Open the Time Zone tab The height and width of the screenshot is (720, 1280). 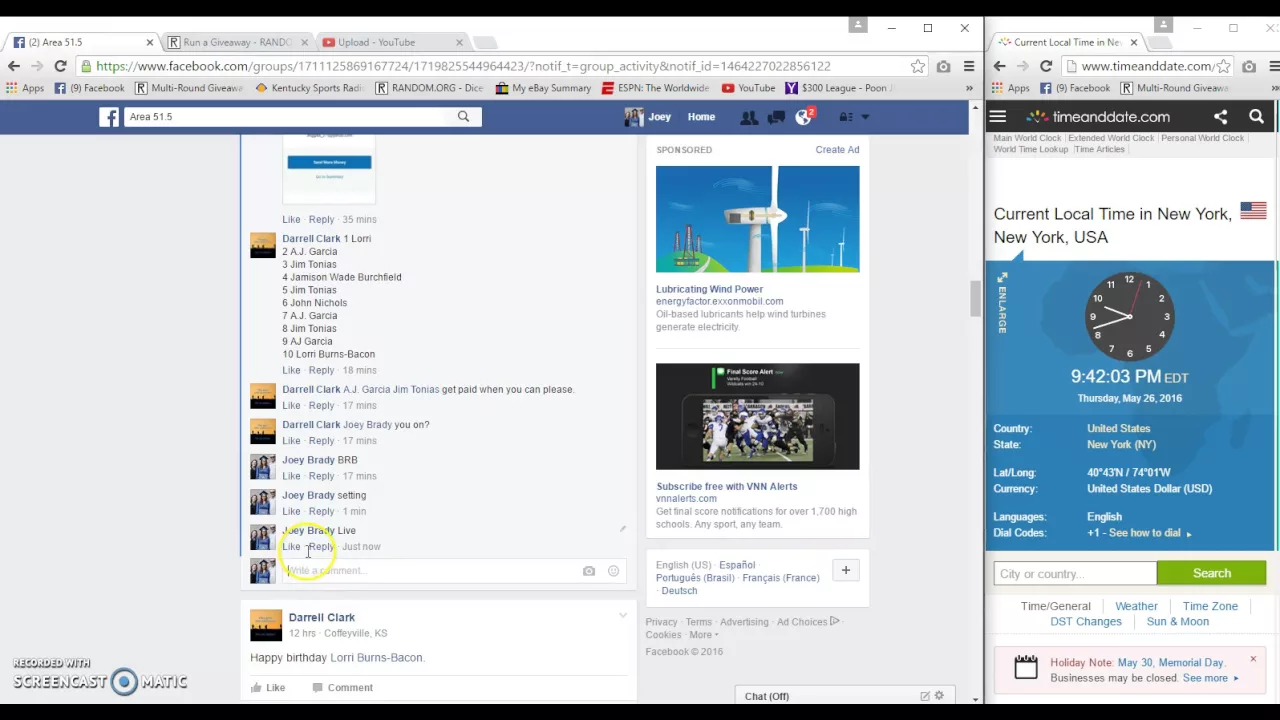pyautogui.click(x=1210, y=606)
